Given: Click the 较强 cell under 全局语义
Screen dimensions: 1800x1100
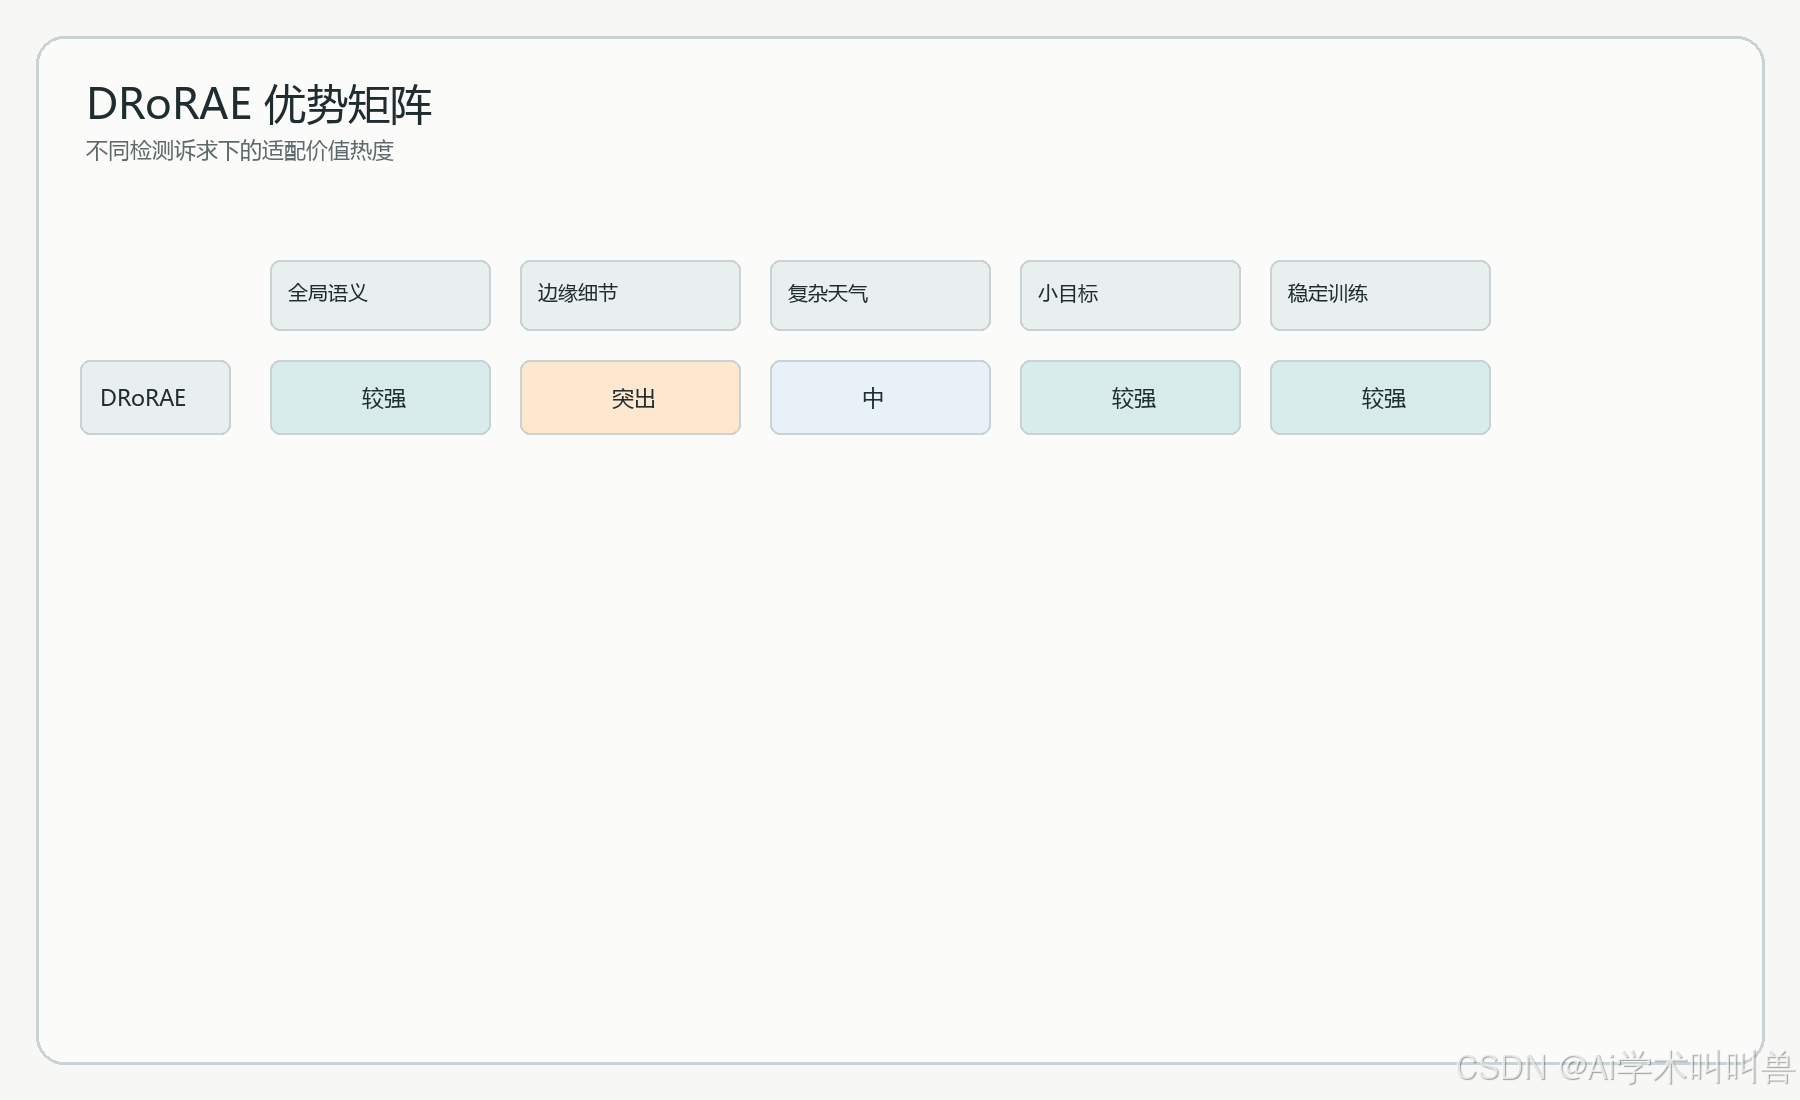Looking at the screenshot, I should (x=380, y=397).
